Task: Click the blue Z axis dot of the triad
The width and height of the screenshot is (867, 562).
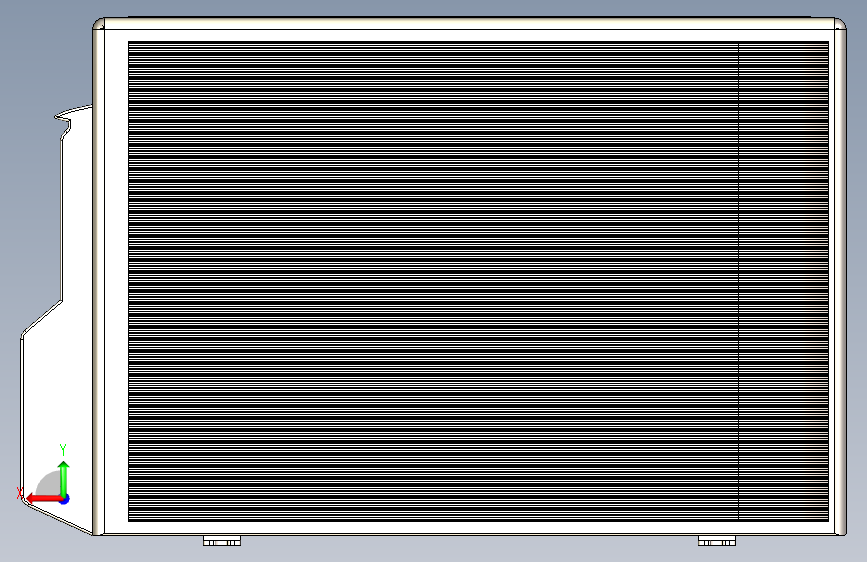Action: pyautogui.click(x=65, y=499)
